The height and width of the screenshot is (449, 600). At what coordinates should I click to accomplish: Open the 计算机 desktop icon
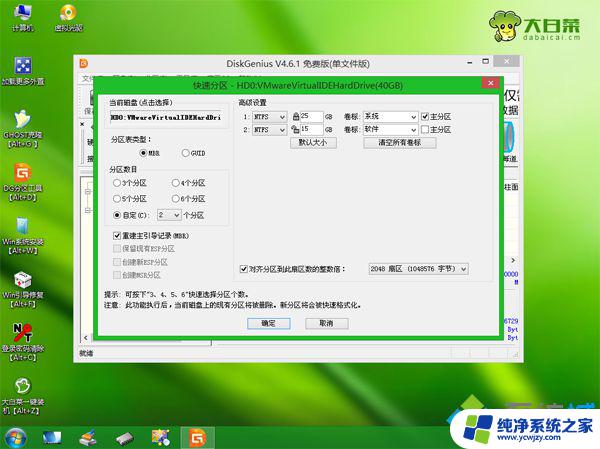(23, 18)
